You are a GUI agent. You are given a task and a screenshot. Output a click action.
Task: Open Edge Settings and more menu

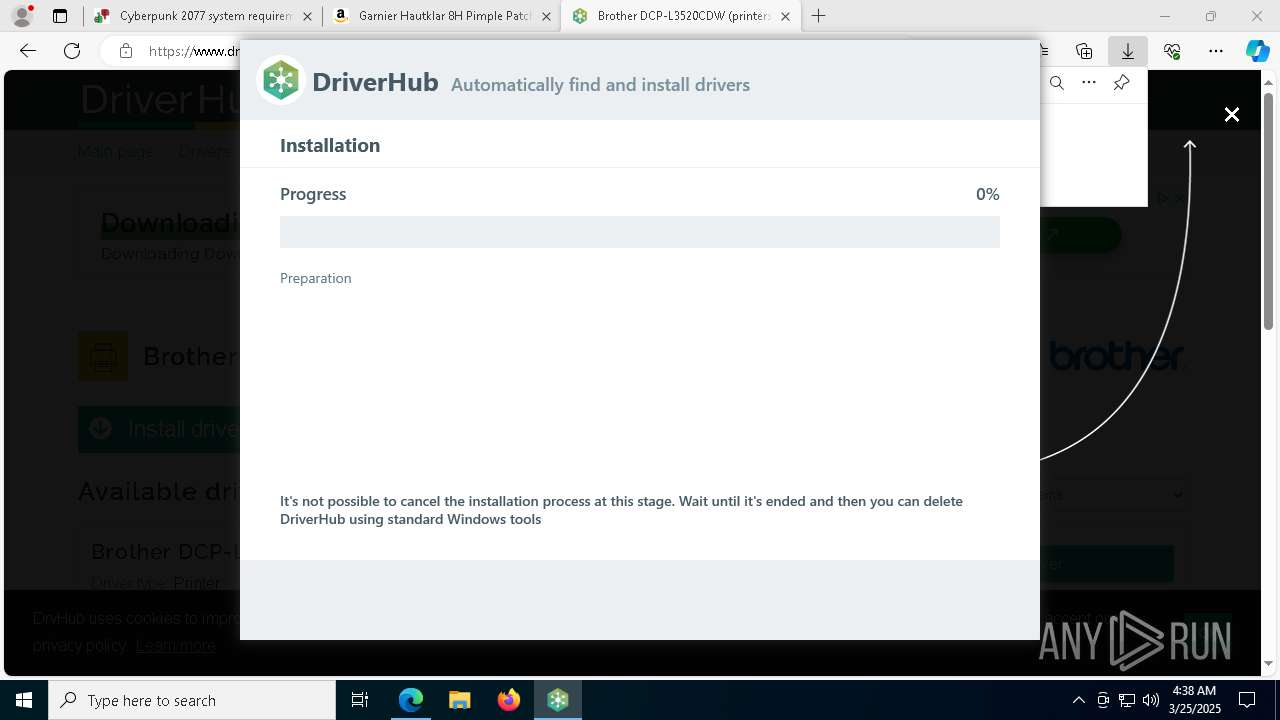point(1216,51)
